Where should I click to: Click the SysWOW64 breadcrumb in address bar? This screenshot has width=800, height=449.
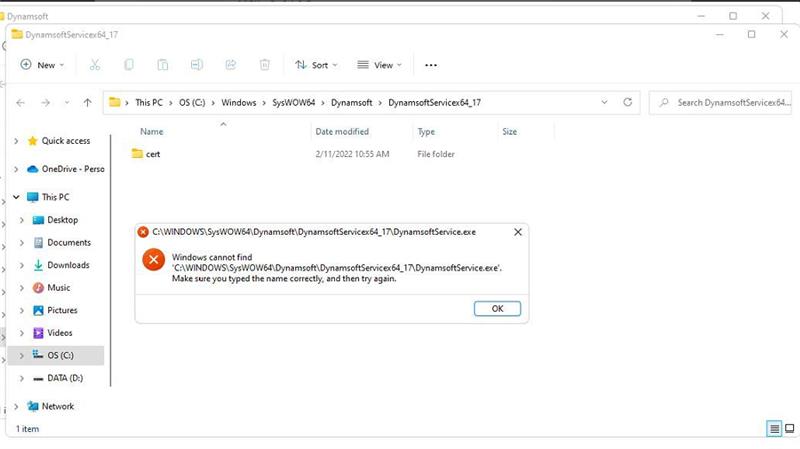[x=285, y=102]
